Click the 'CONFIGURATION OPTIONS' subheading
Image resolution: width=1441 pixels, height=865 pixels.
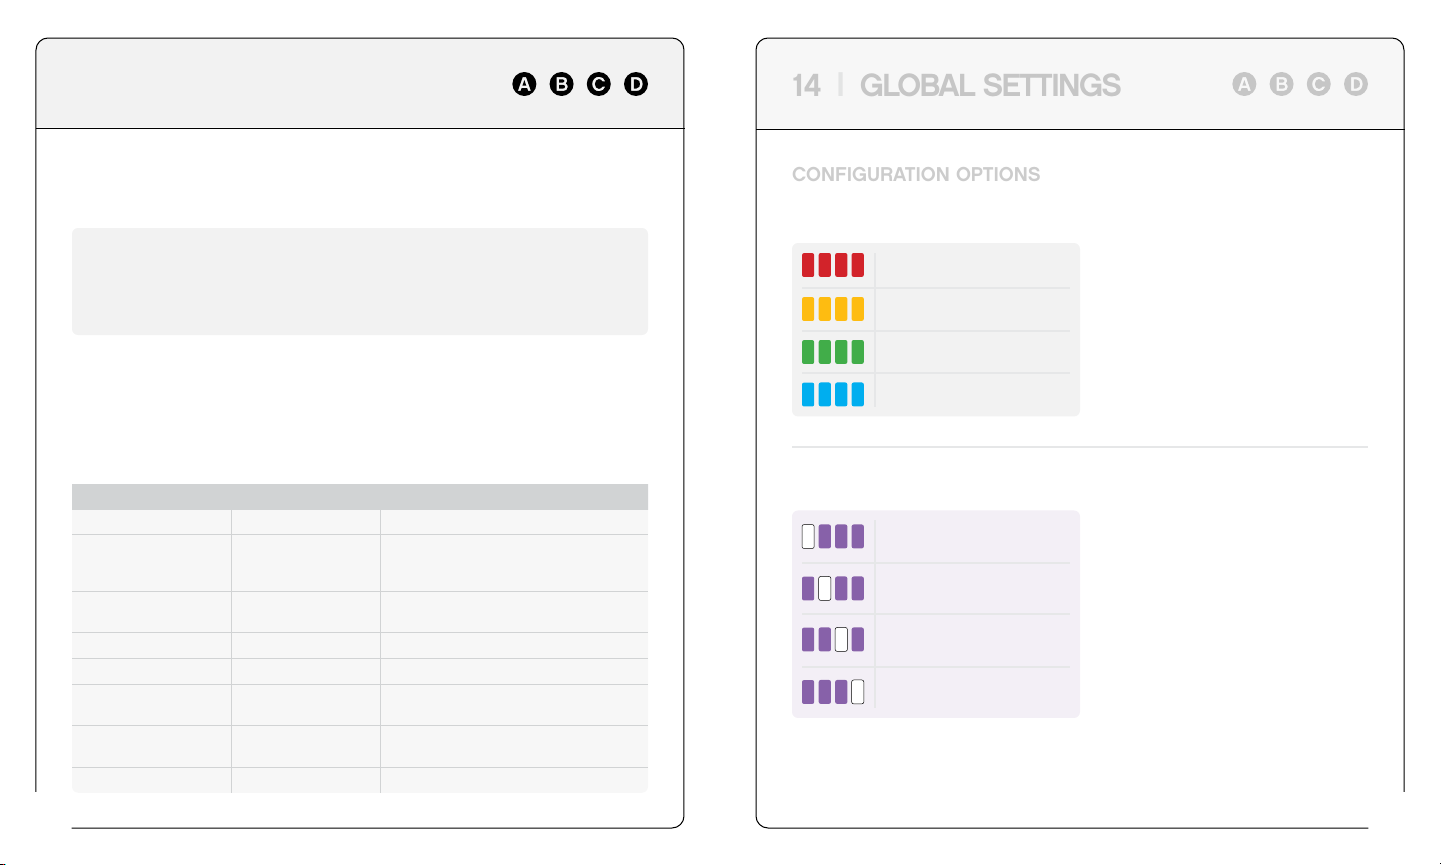pyautogui.click(x=916, y=174)
